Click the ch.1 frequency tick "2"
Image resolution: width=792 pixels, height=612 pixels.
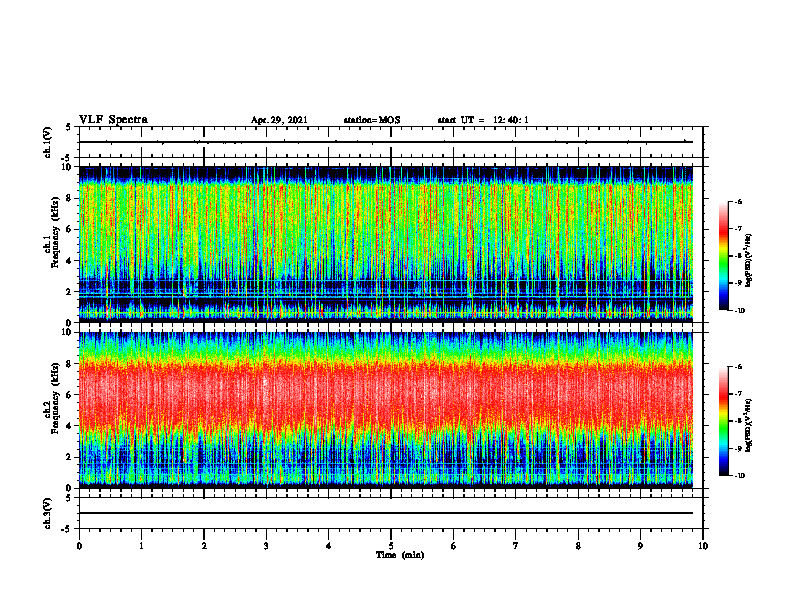pos(70,292)
